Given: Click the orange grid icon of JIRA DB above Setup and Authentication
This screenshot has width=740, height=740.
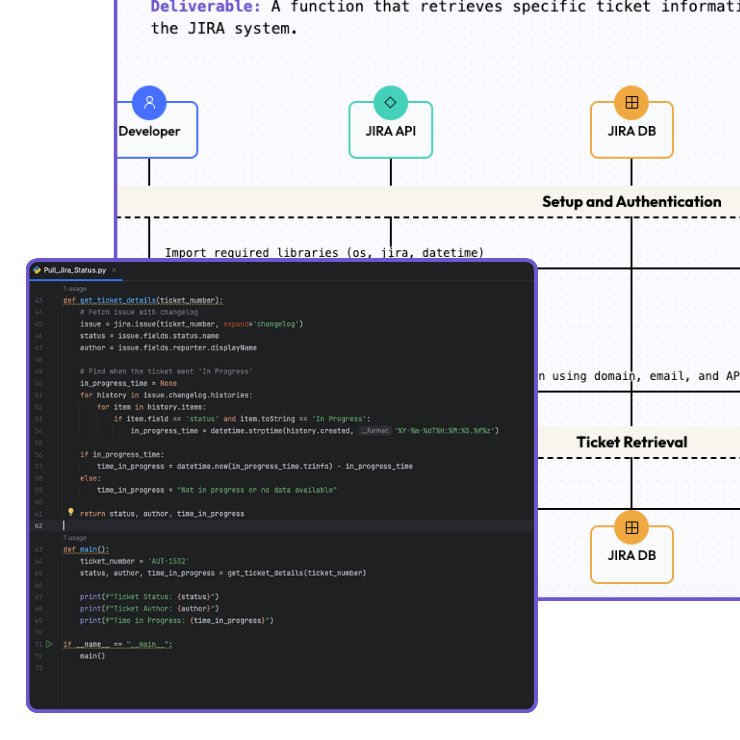Looking at the screenshot, I should click(x=631, y=102).
